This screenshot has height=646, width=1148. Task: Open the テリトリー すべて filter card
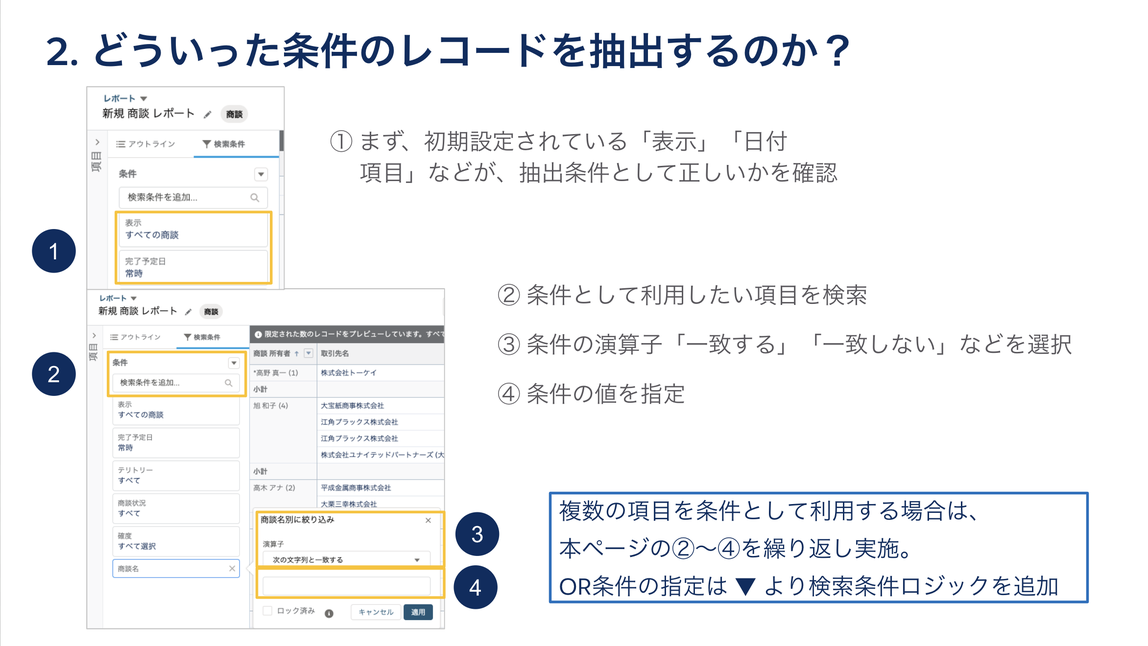tap(175, 475)
